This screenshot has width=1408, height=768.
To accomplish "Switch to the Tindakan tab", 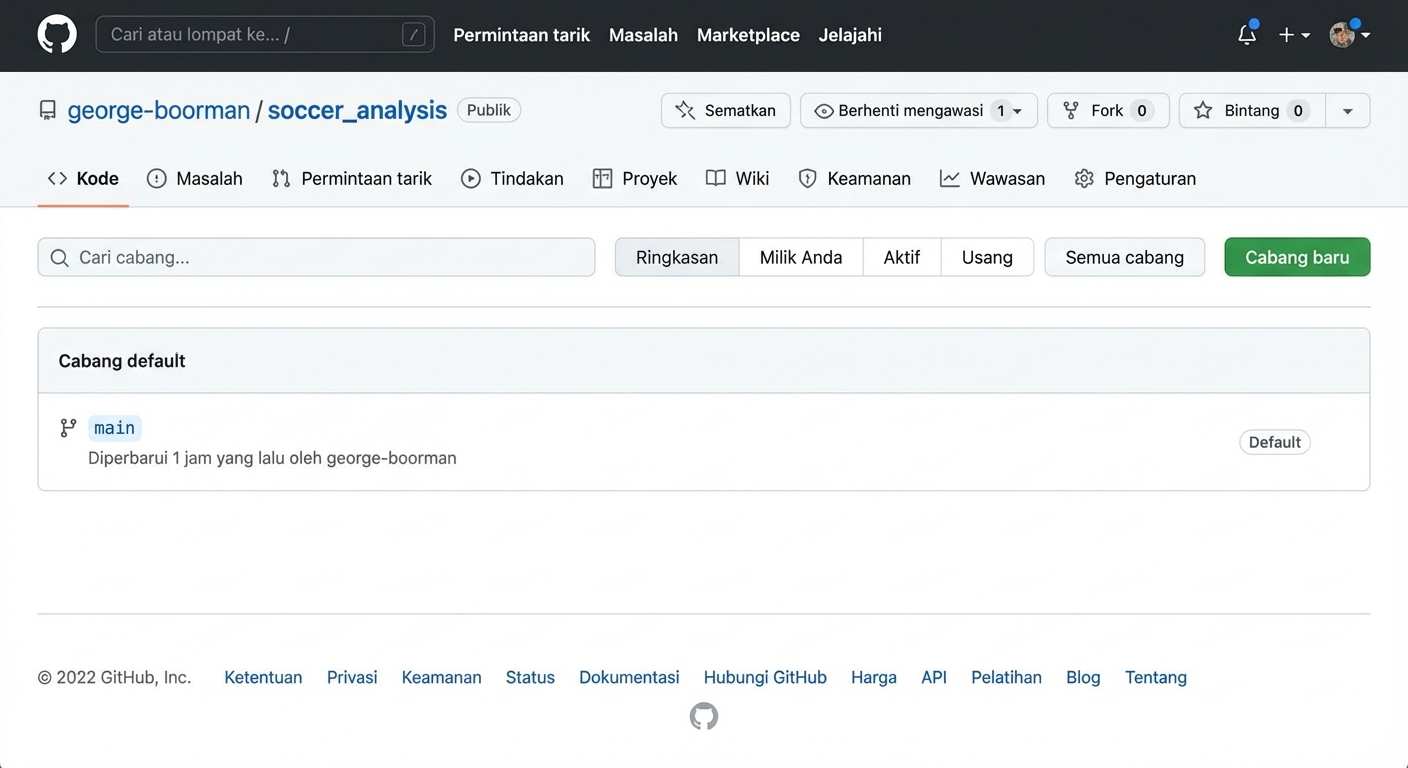I will click(512, 179).
